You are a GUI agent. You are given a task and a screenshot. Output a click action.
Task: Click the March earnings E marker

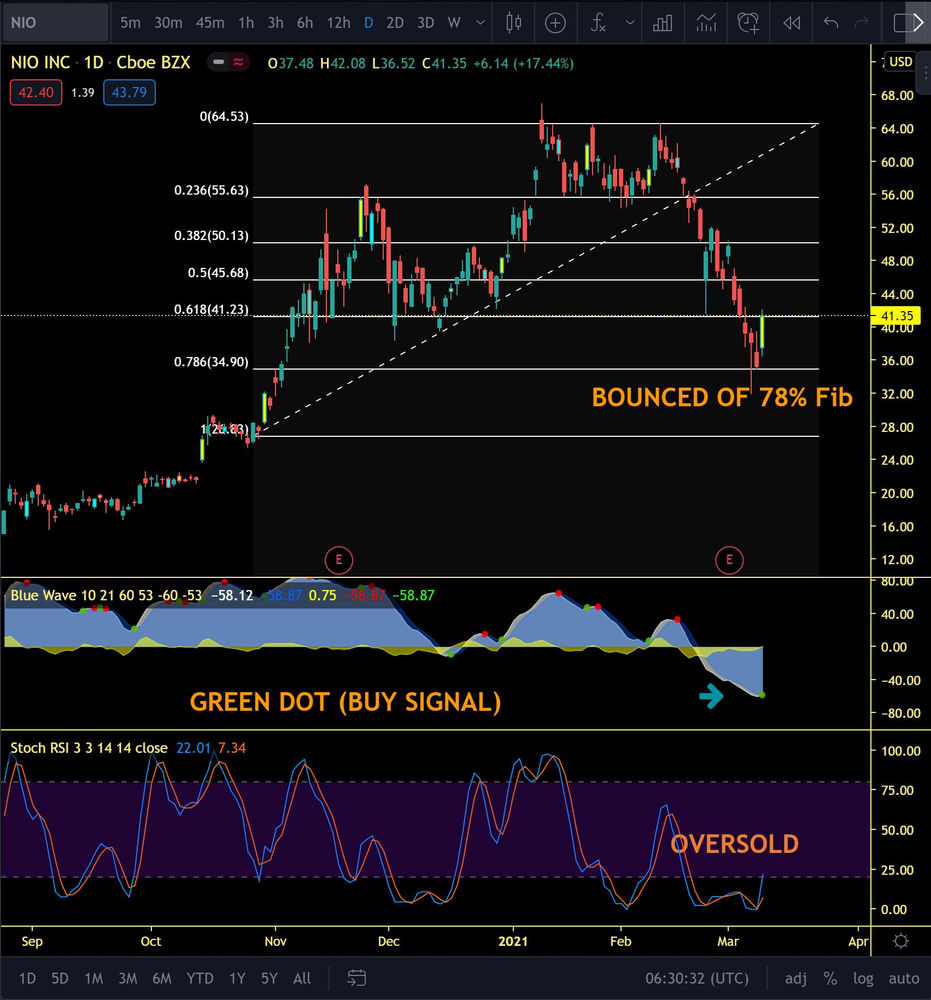point(729,560)
